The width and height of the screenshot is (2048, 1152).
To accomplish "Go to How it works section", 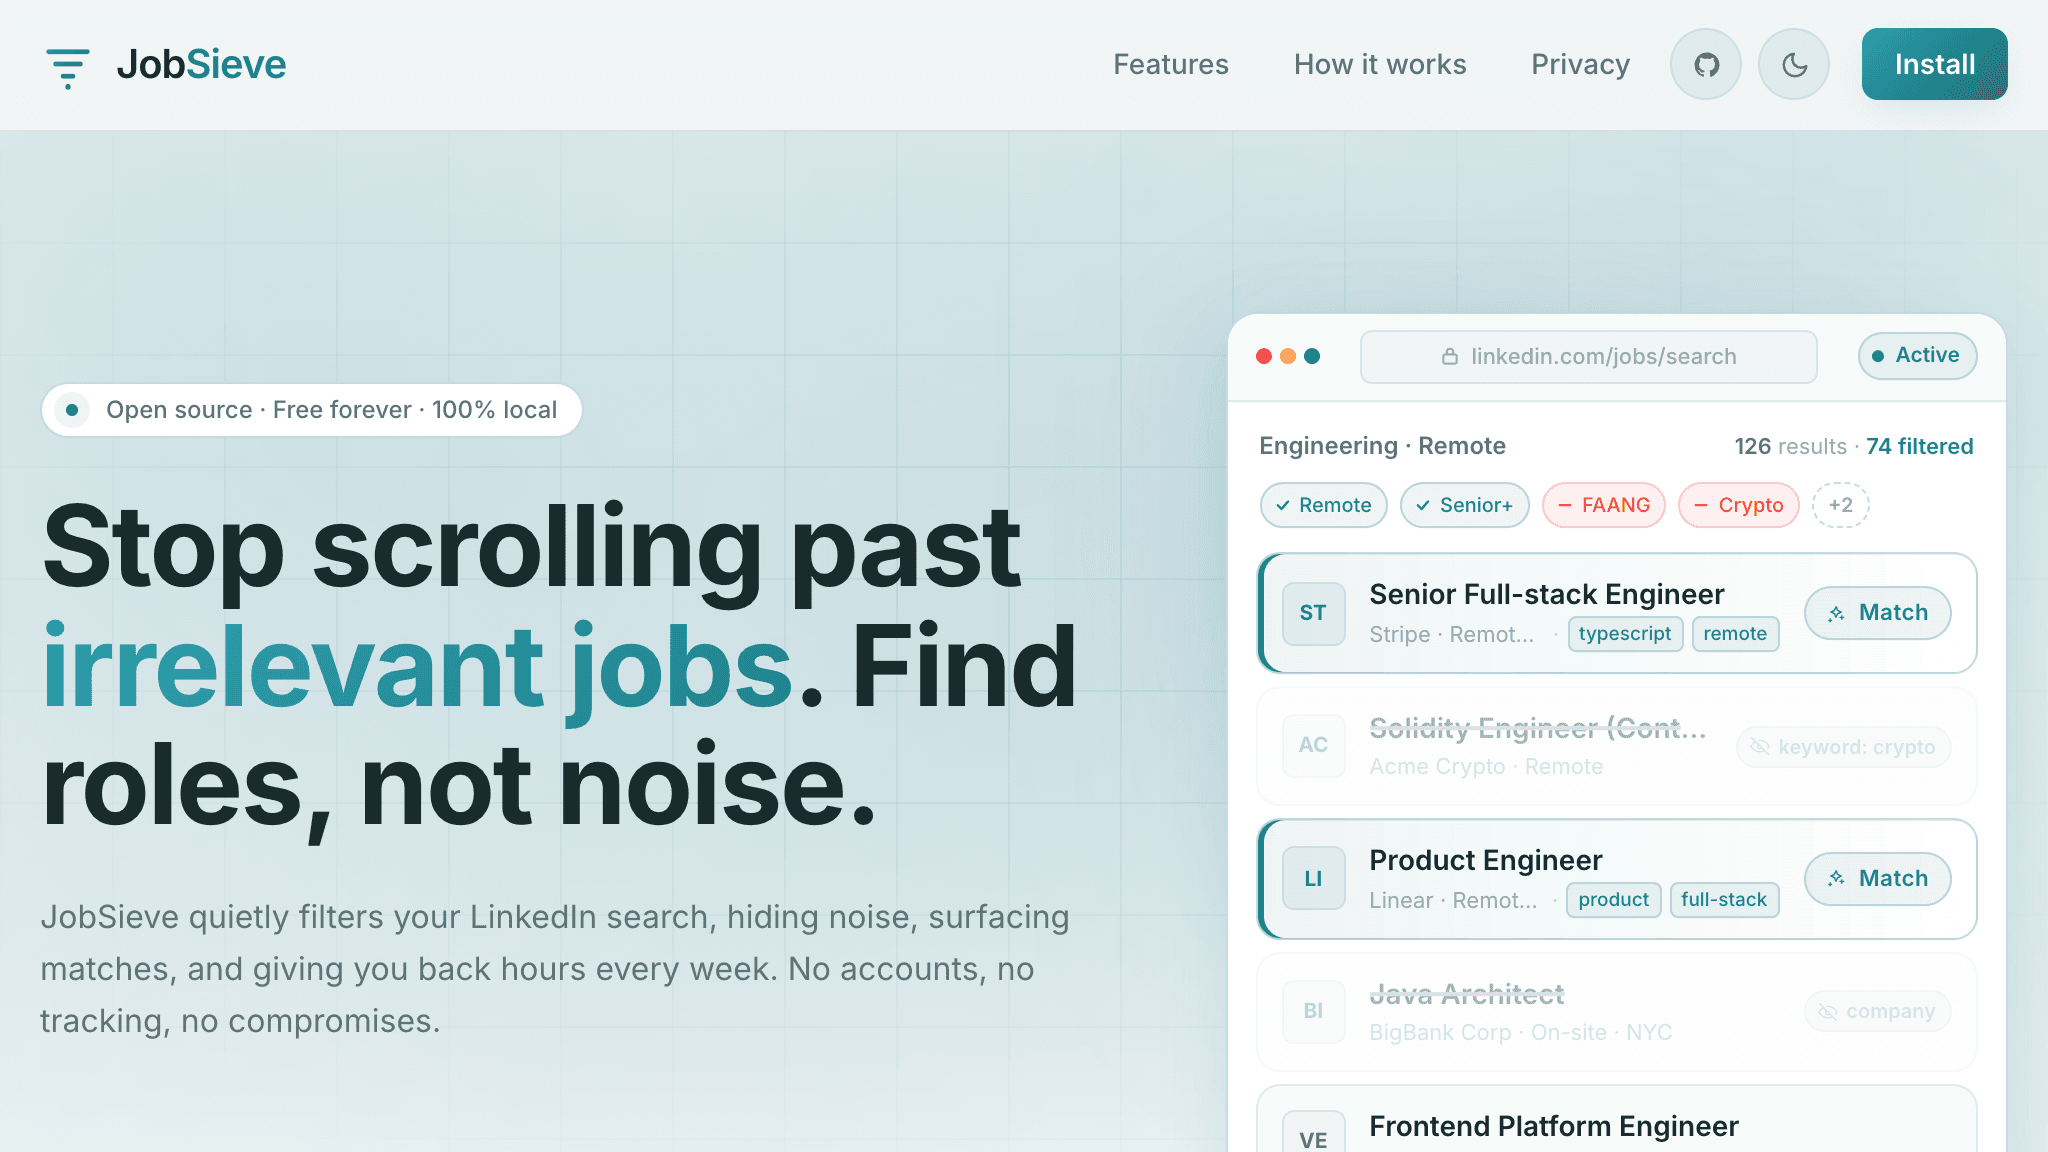I will (x=1380, y=64).
